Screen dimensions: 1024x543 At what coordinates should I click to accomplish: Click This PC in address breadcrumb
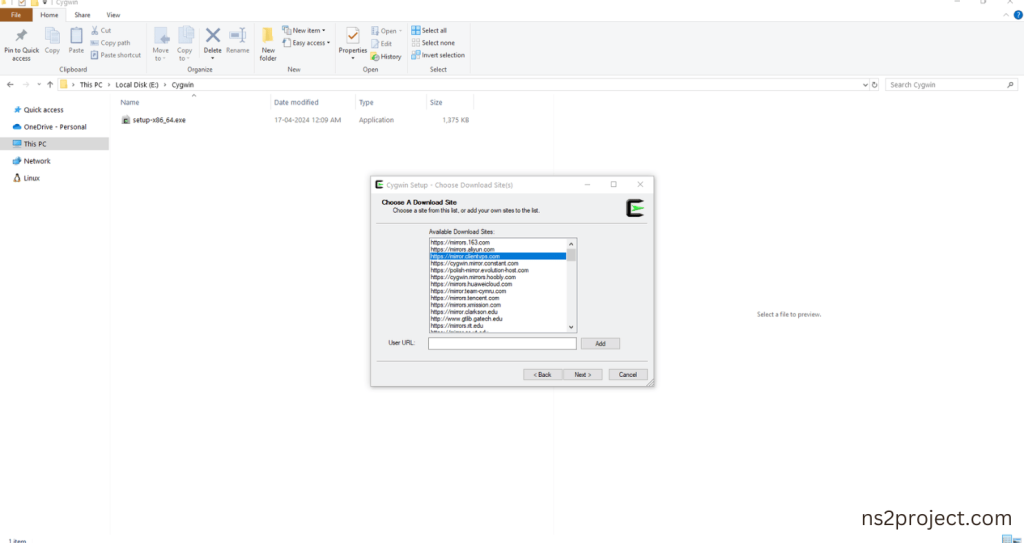pyautogui.click(x=91, y=84)
